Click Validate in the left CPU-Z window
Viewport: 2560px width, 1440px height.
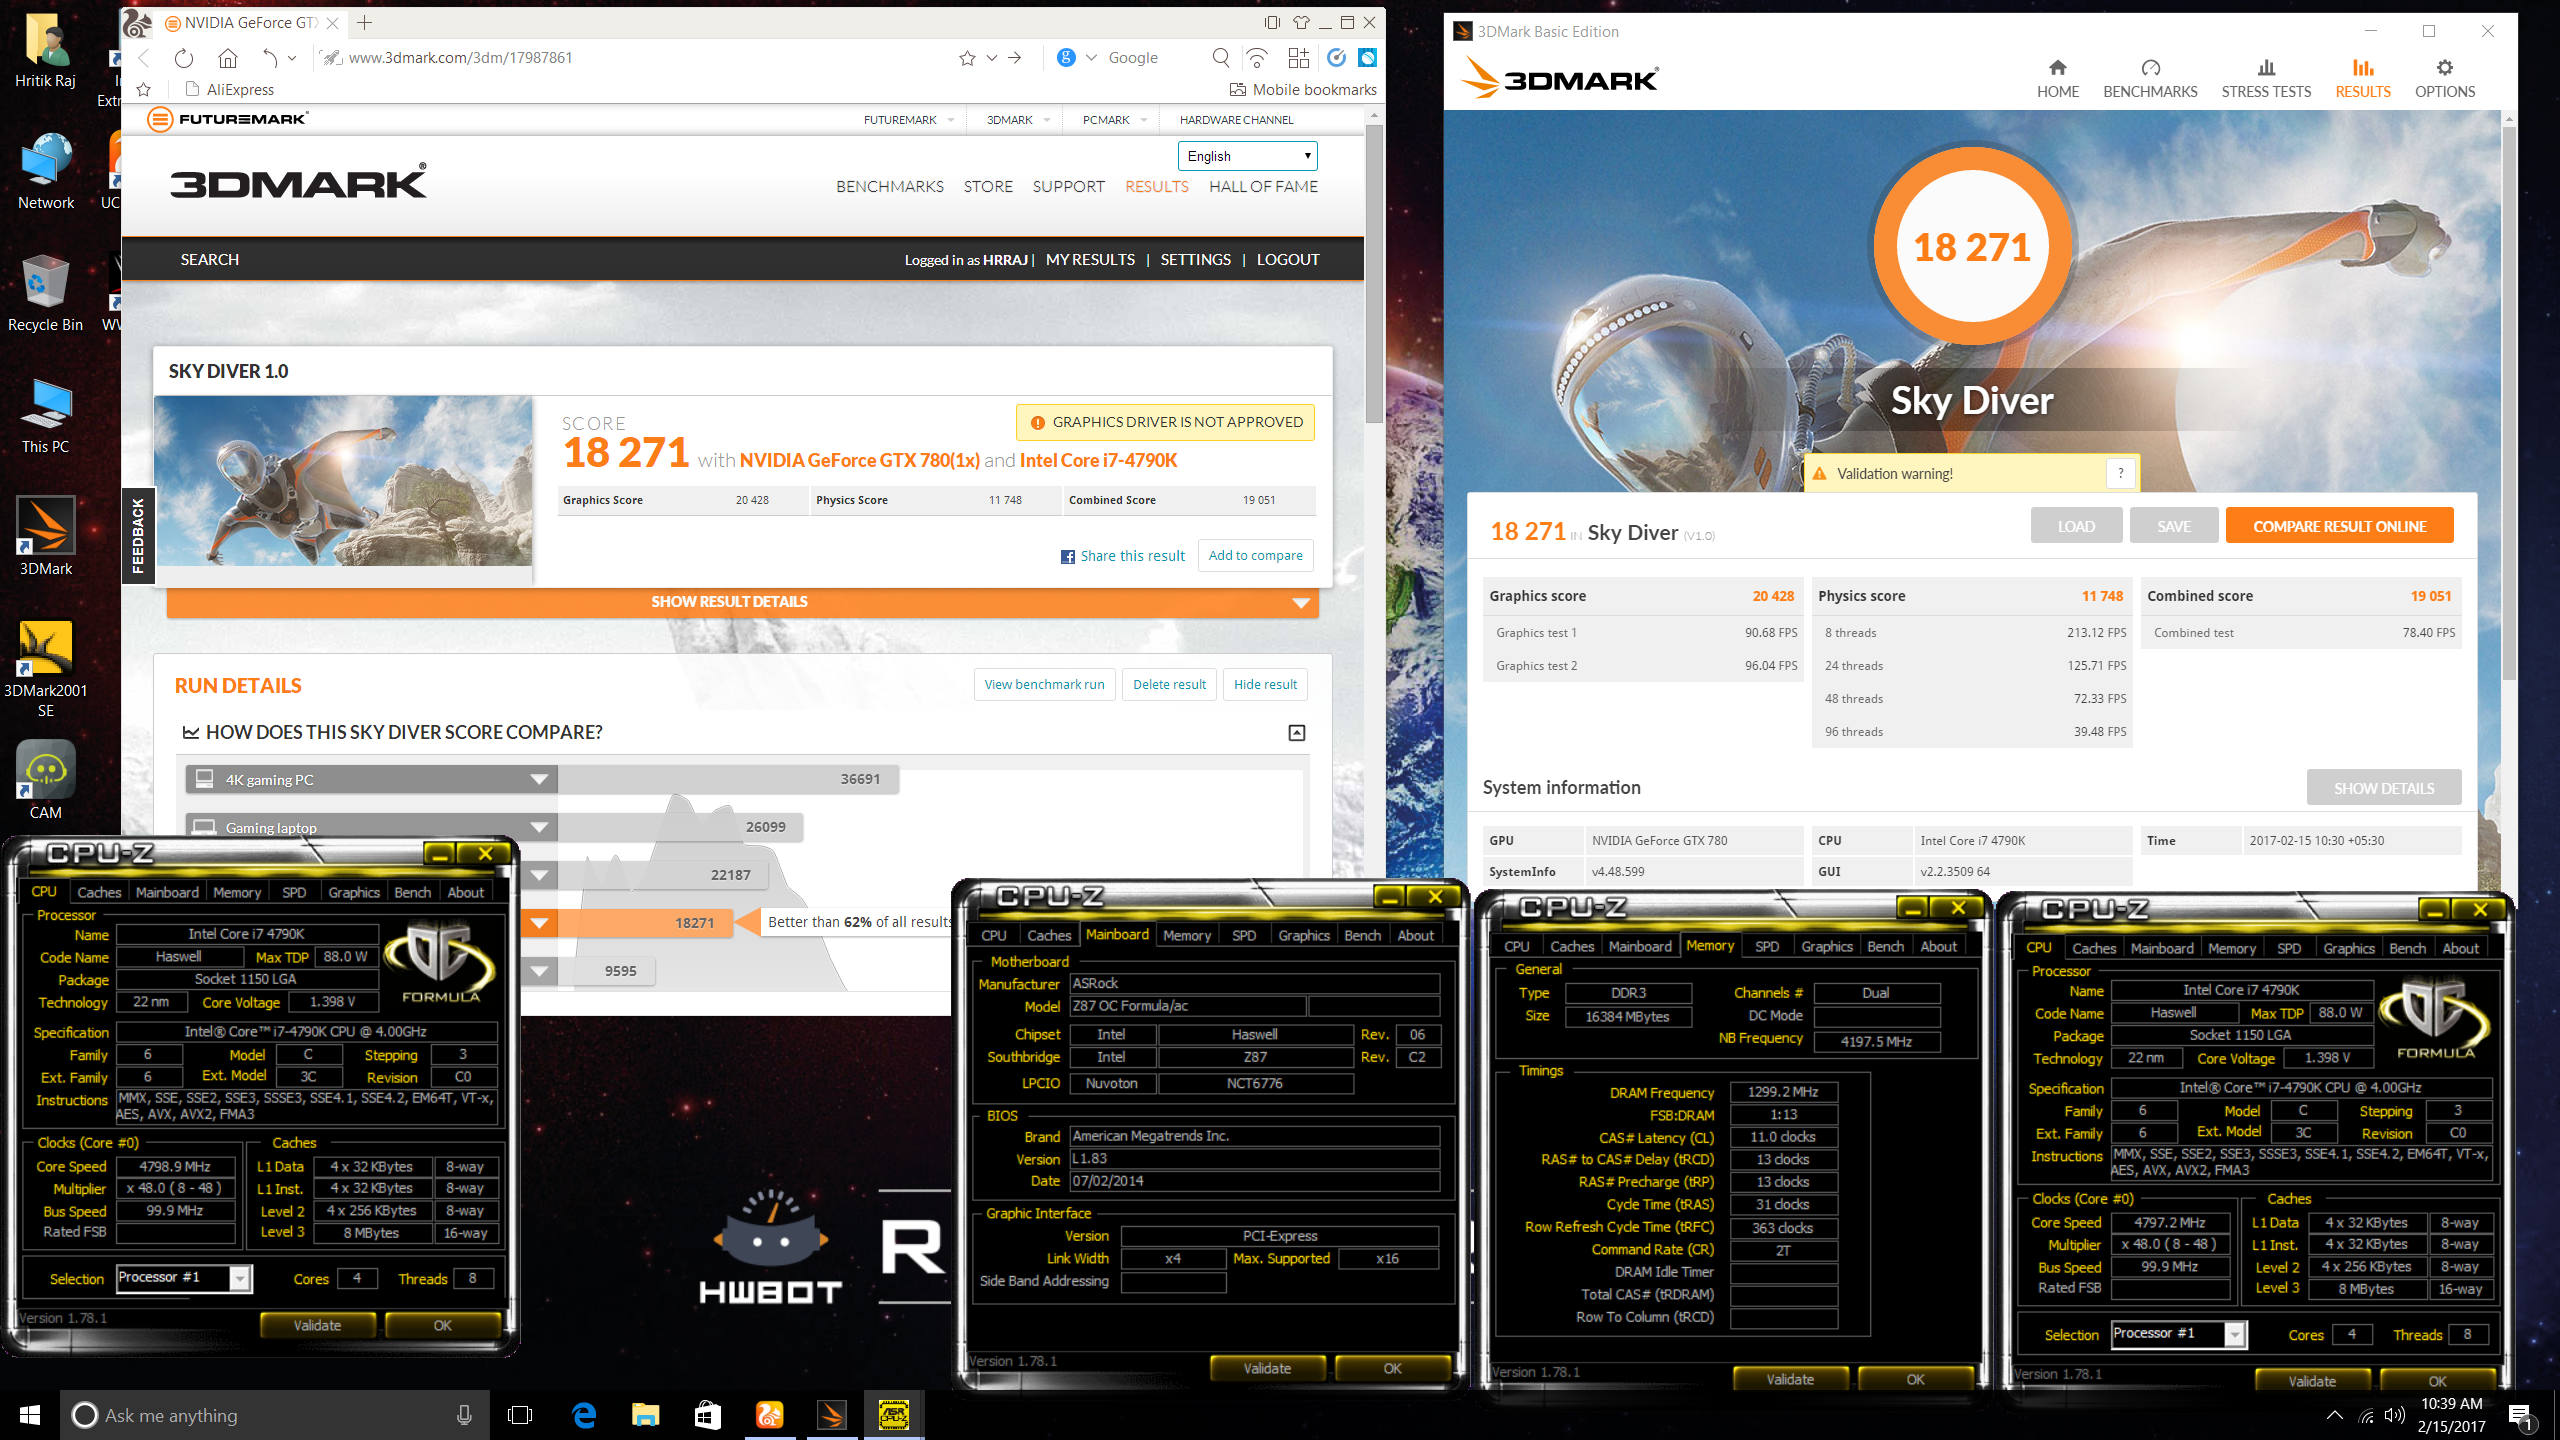317,1325
